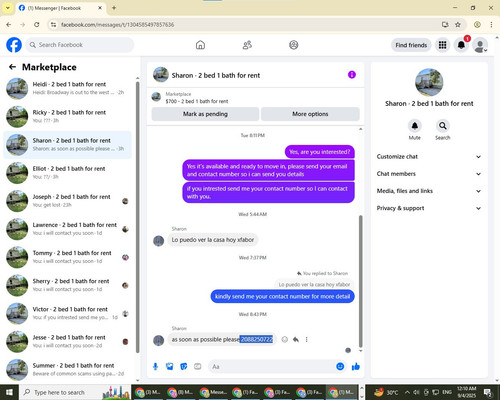
Task: Expand Chat members section
Action: (x=429, y=174)
